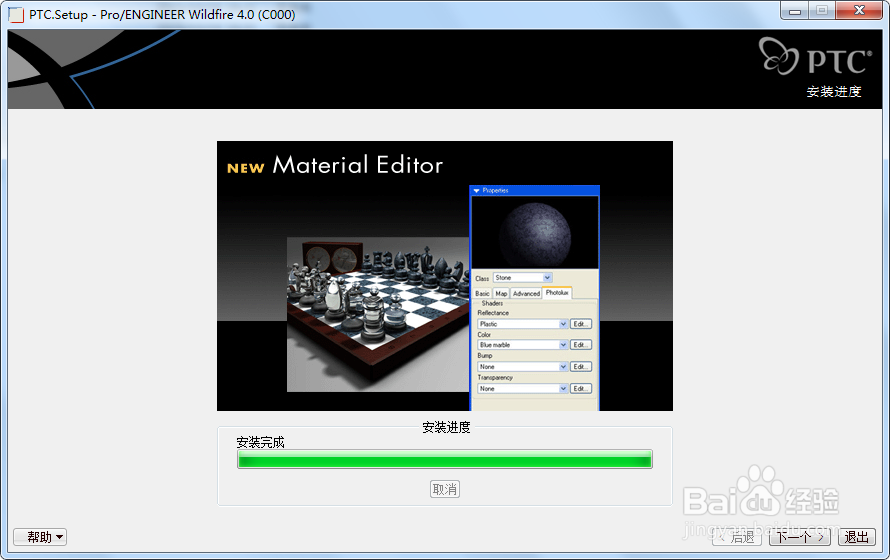Click the PTC.Setup window title icon
Image resolution: width=890 pixels, height=560 pixels.
tap(16, 15)
